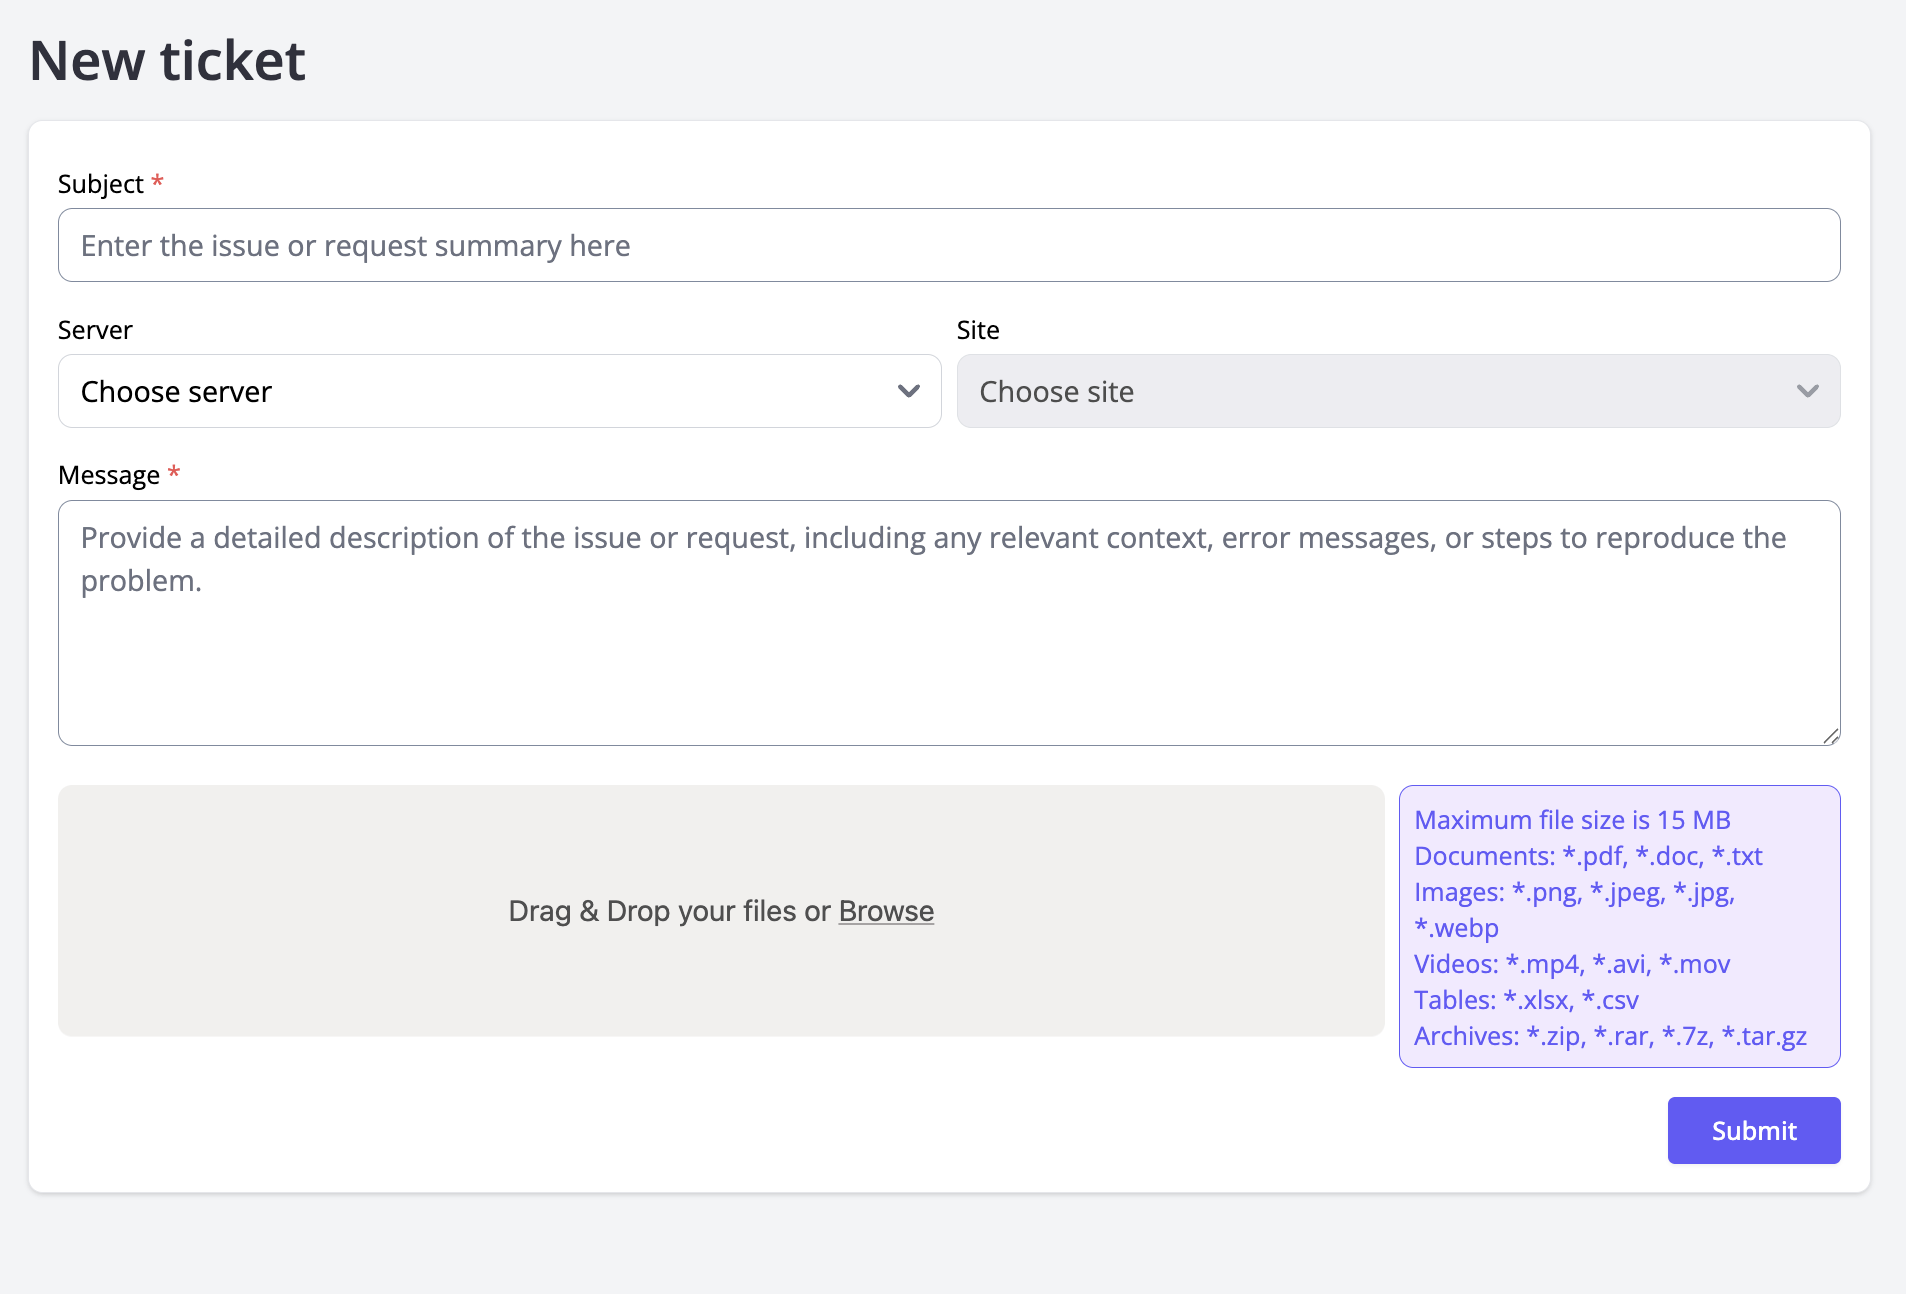Click the Archives file types line
This screenshot has height=1294, width=1906.
1610,1036
